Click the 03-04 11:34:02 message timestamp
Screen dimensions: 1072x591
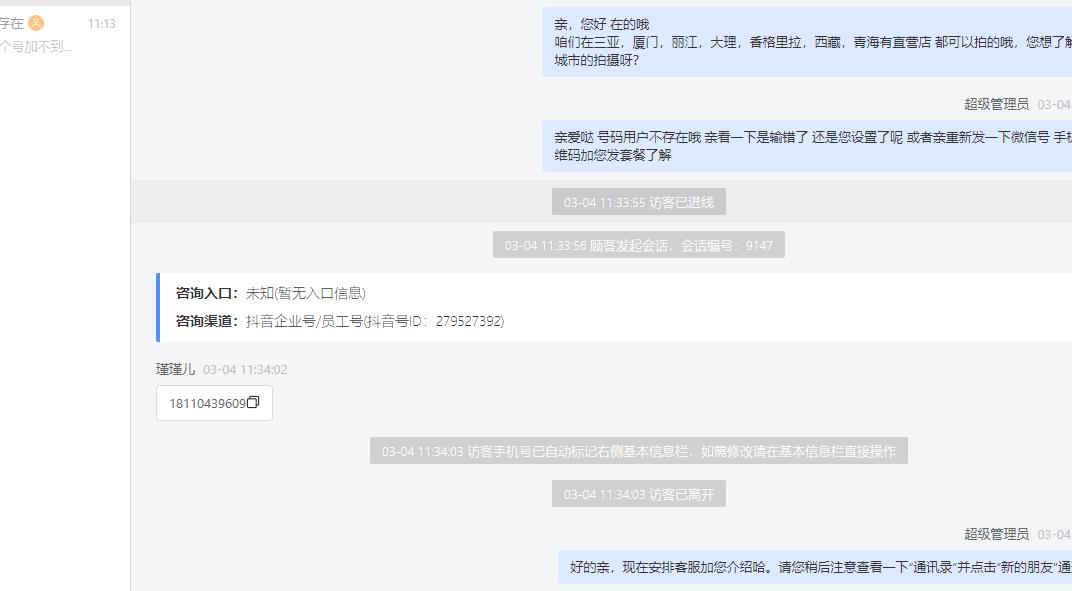coord(245,369)
